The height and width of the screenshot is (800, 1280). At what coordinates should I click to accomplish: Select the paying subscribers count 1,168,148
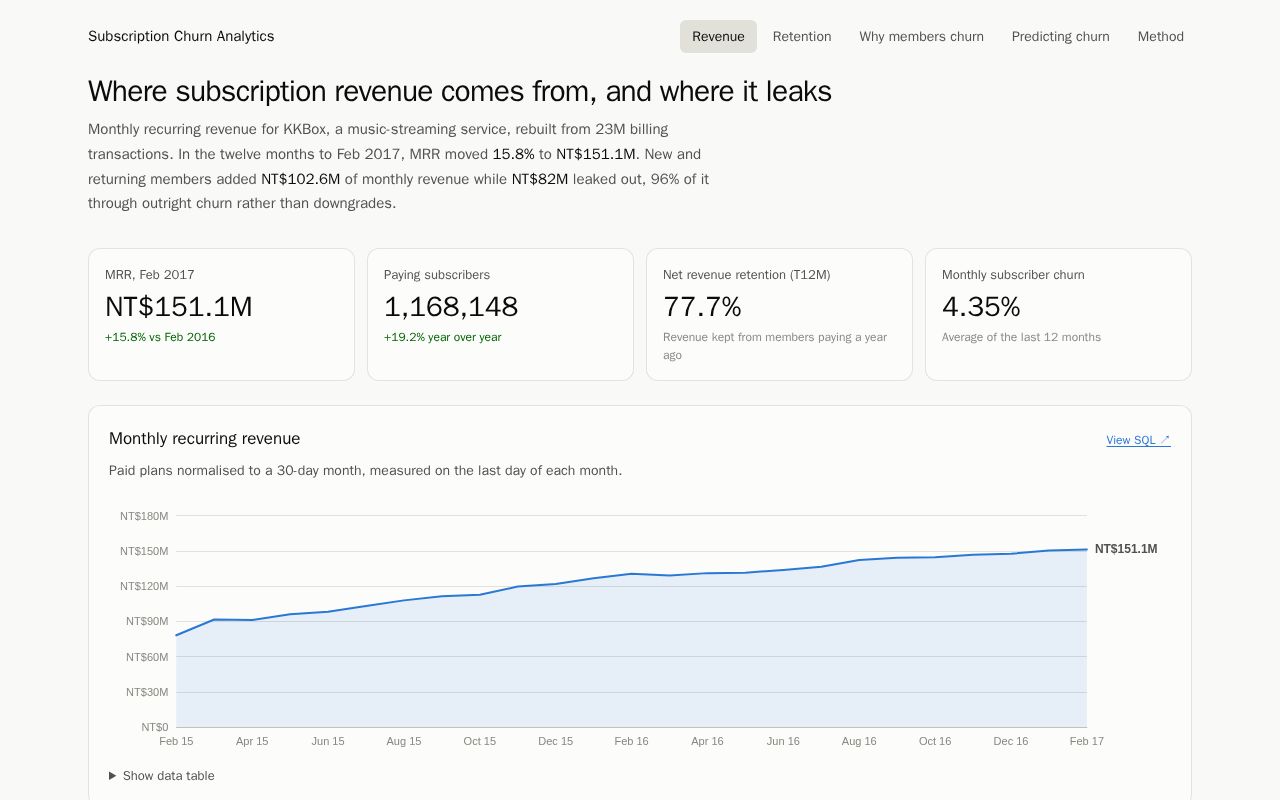pos(451,307)
